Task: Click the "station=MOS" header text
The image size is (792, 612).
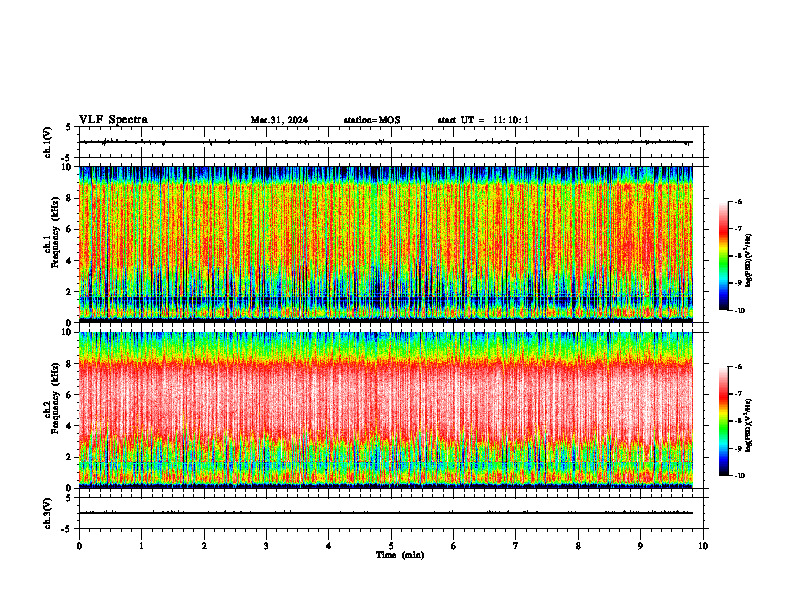Action: (372, 120)
